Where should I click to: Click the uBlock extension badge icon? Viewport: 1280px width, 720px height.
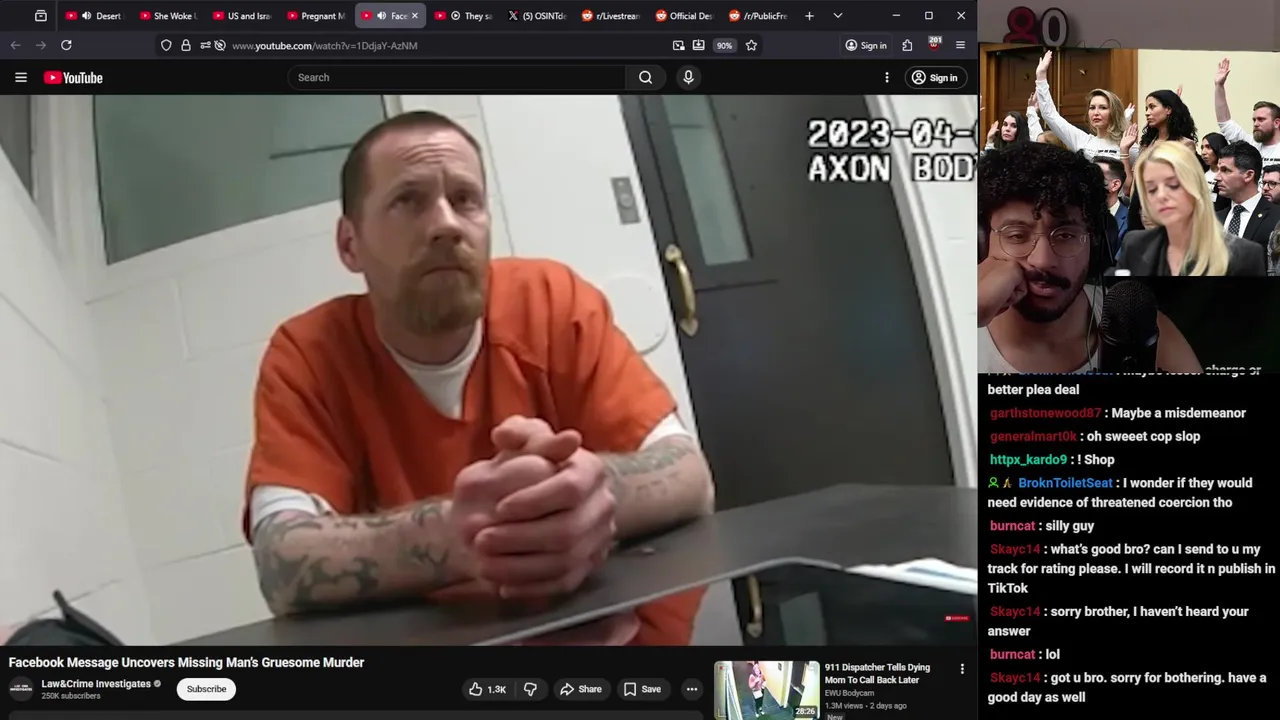click(x=934, y=44)
